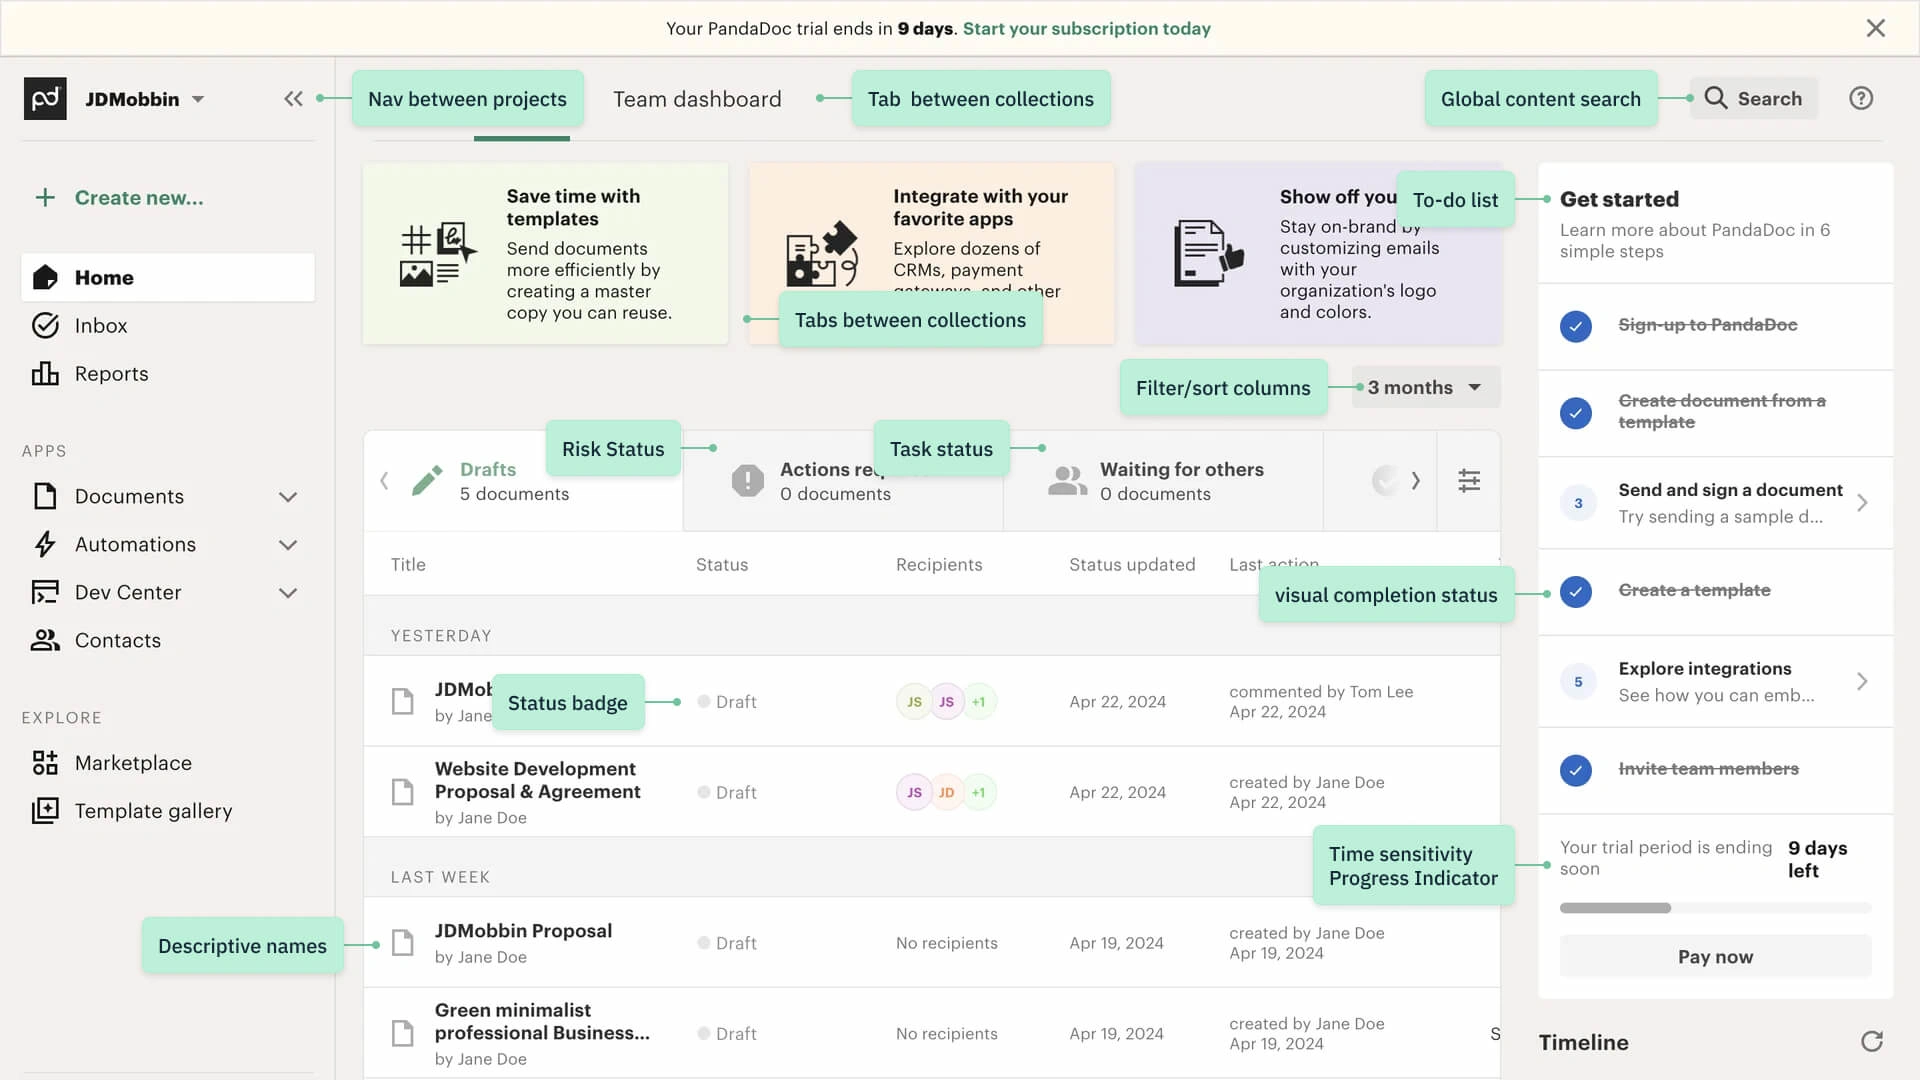Select the Waiting for others tab
The image size is (1920, 1080).
pos(1163,481)
